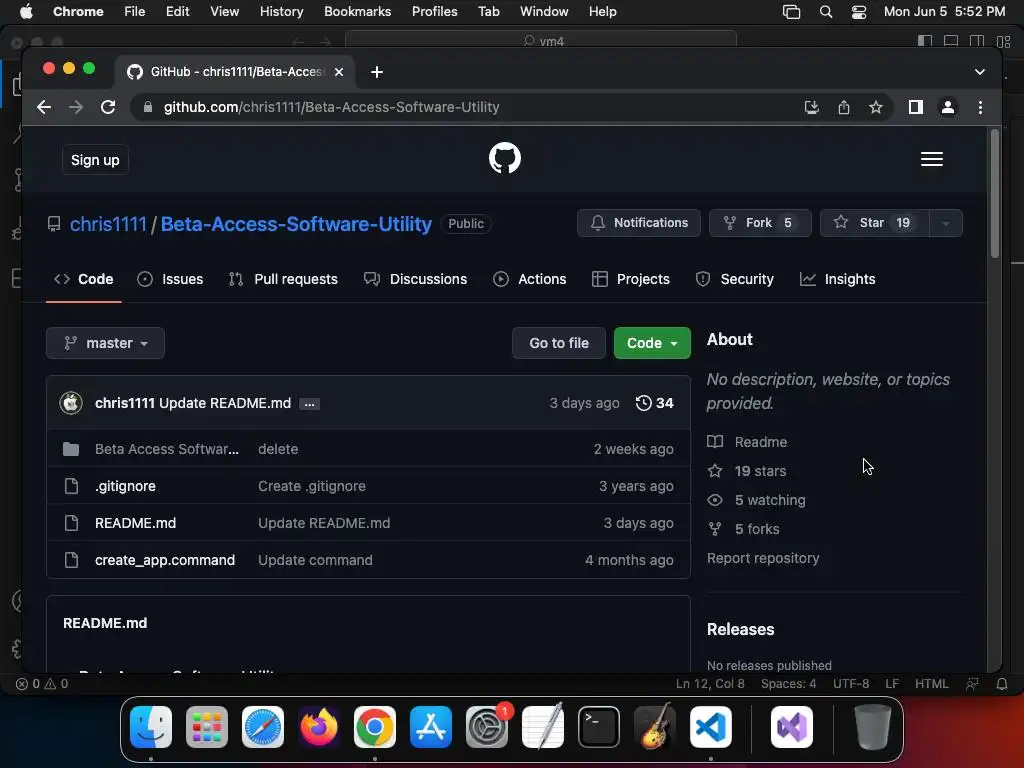This screenshot has height=768, width=1024.
Task: Launch Safari from the Dock
Action: (263, 727)
